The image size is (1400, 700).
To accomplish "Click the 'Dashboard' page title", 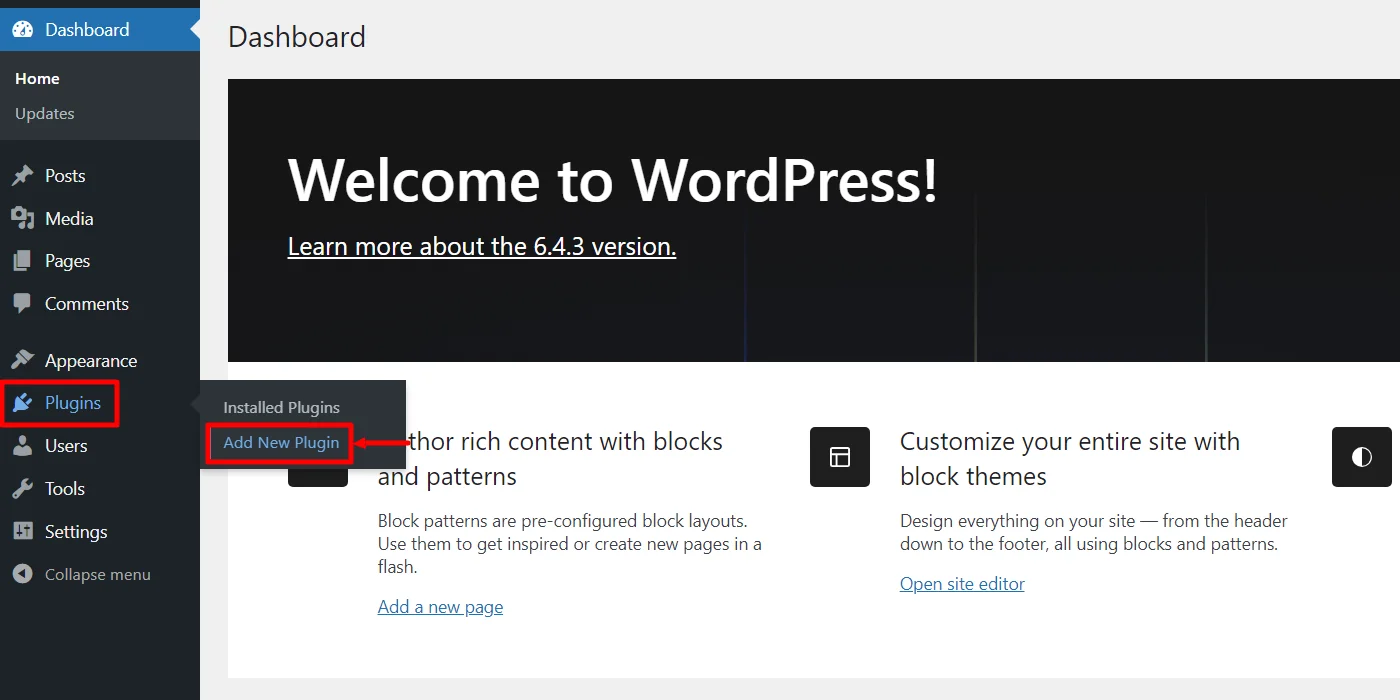I will coord(297,37).
